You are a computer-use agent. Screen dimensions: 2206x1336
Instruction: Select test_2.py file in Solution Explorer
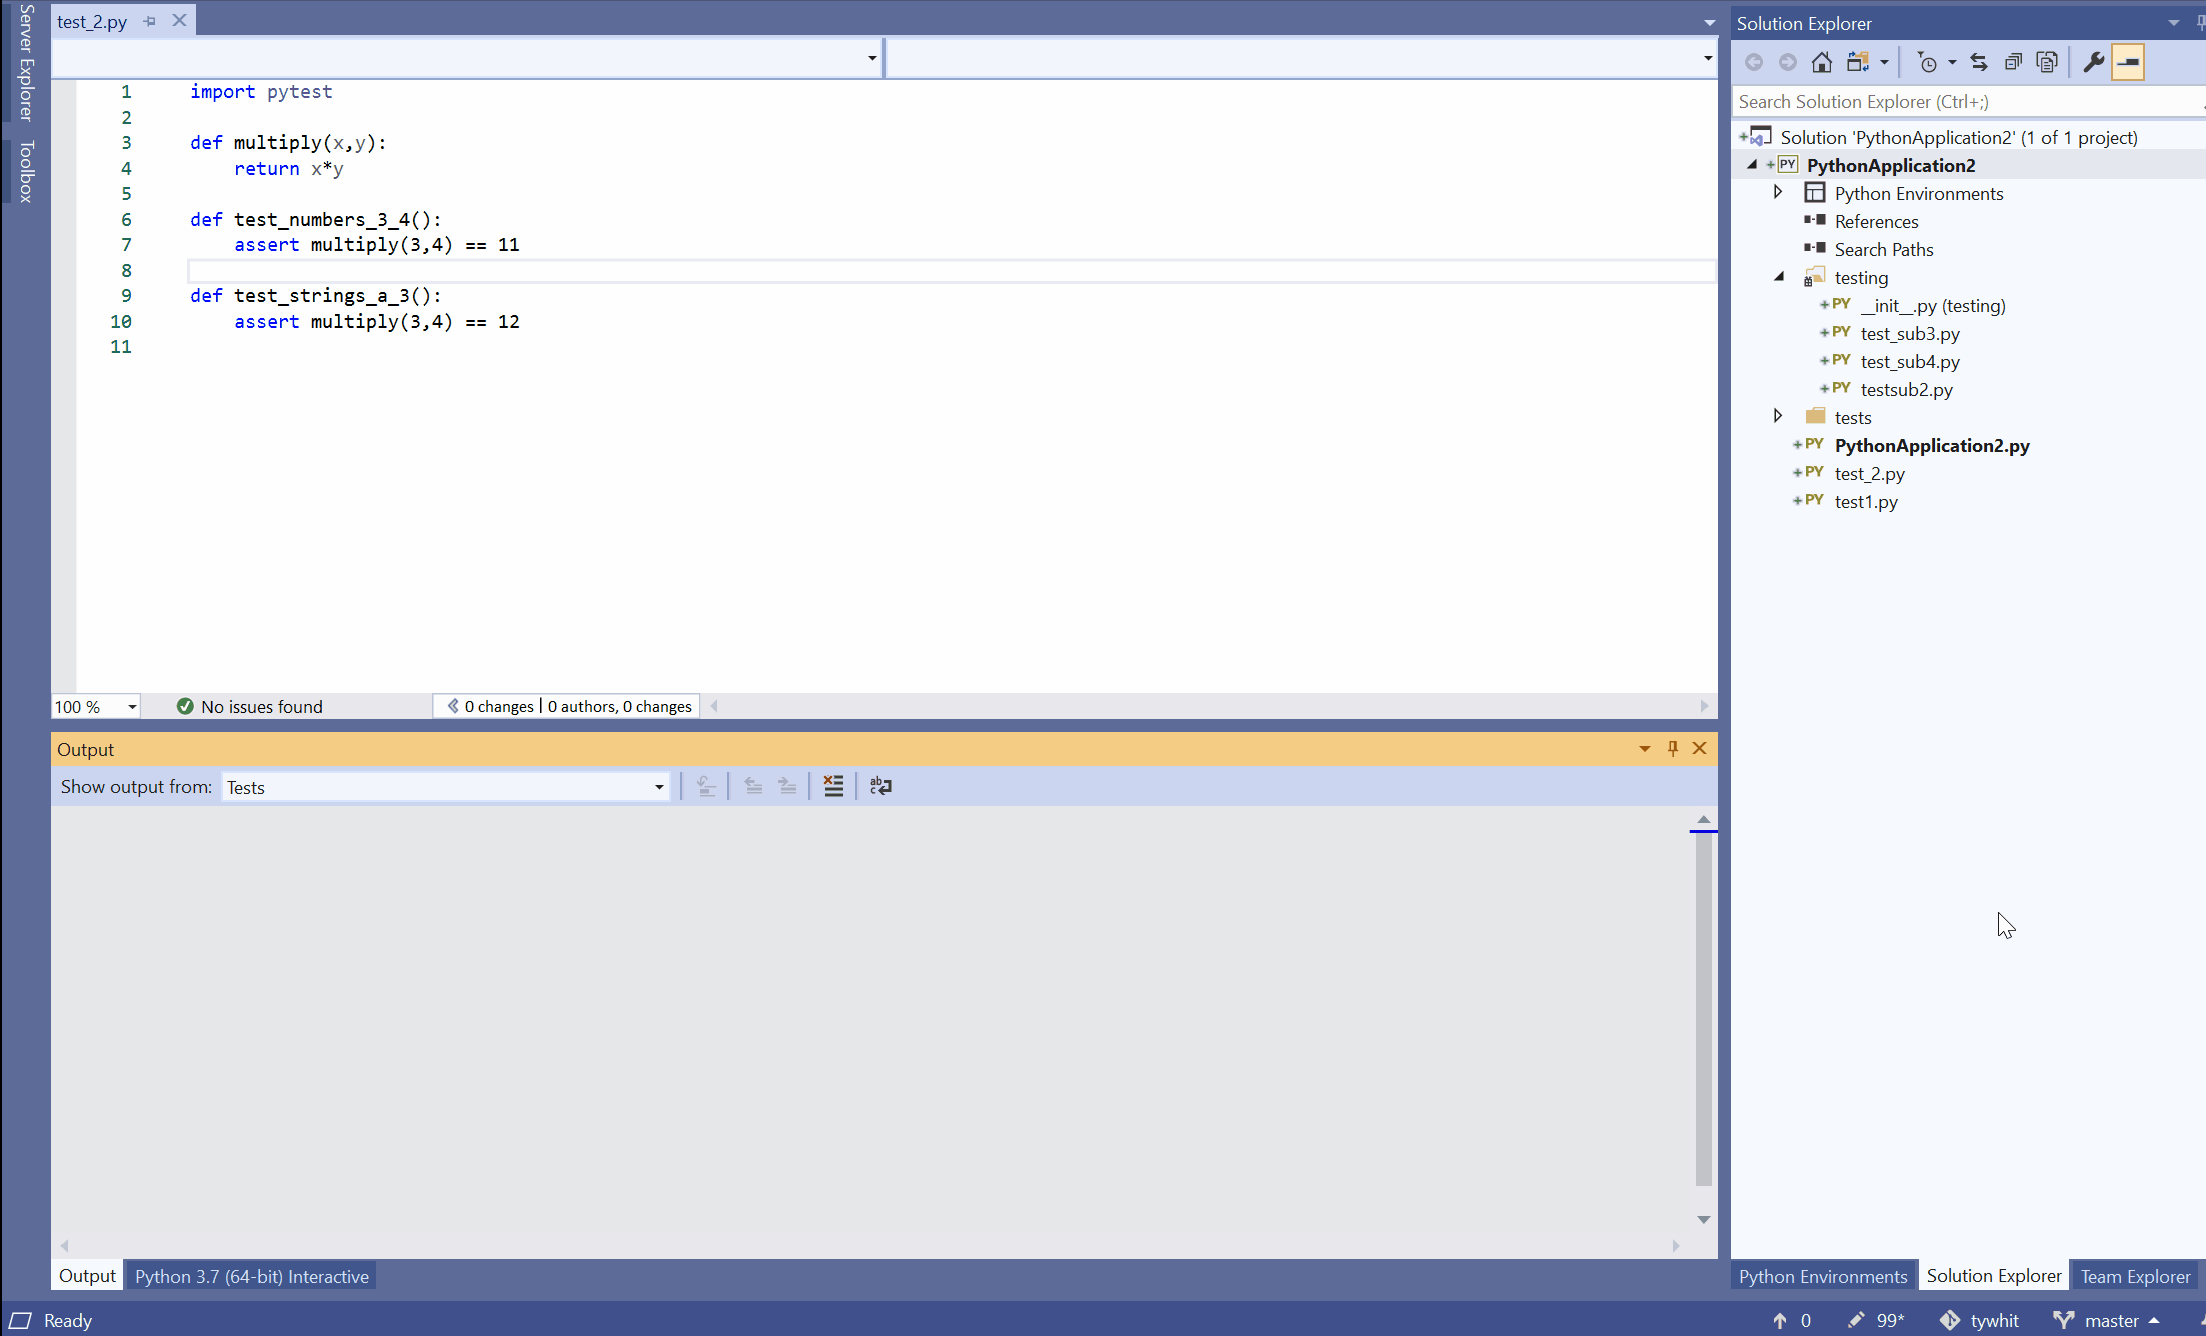point(1870,473)
